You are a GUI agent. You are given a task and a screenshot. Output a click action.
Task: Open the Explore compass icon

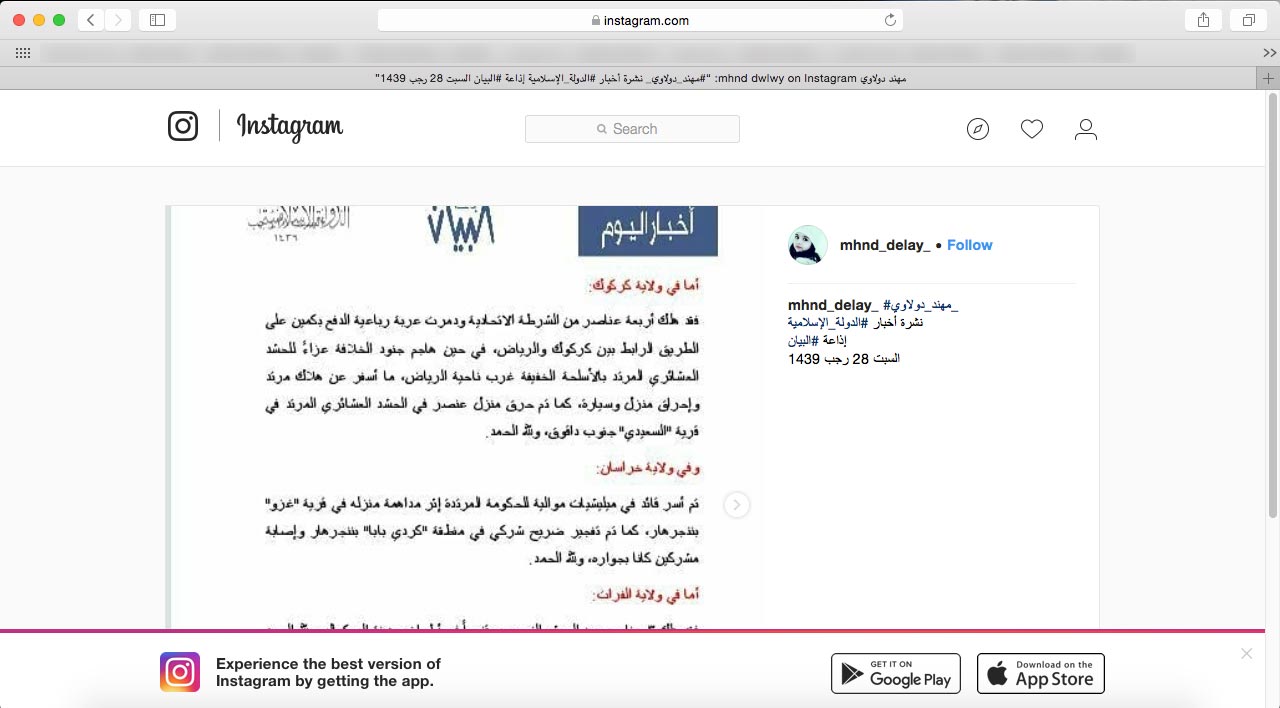pyautogui.click(x=978, y=129)
